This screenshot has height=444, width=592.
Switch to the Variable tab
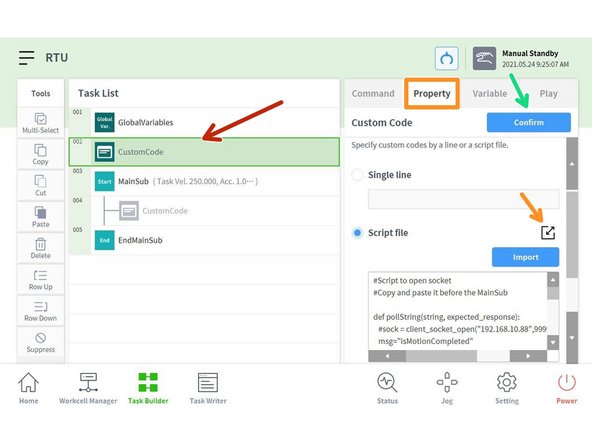click(x=490, y=94)
